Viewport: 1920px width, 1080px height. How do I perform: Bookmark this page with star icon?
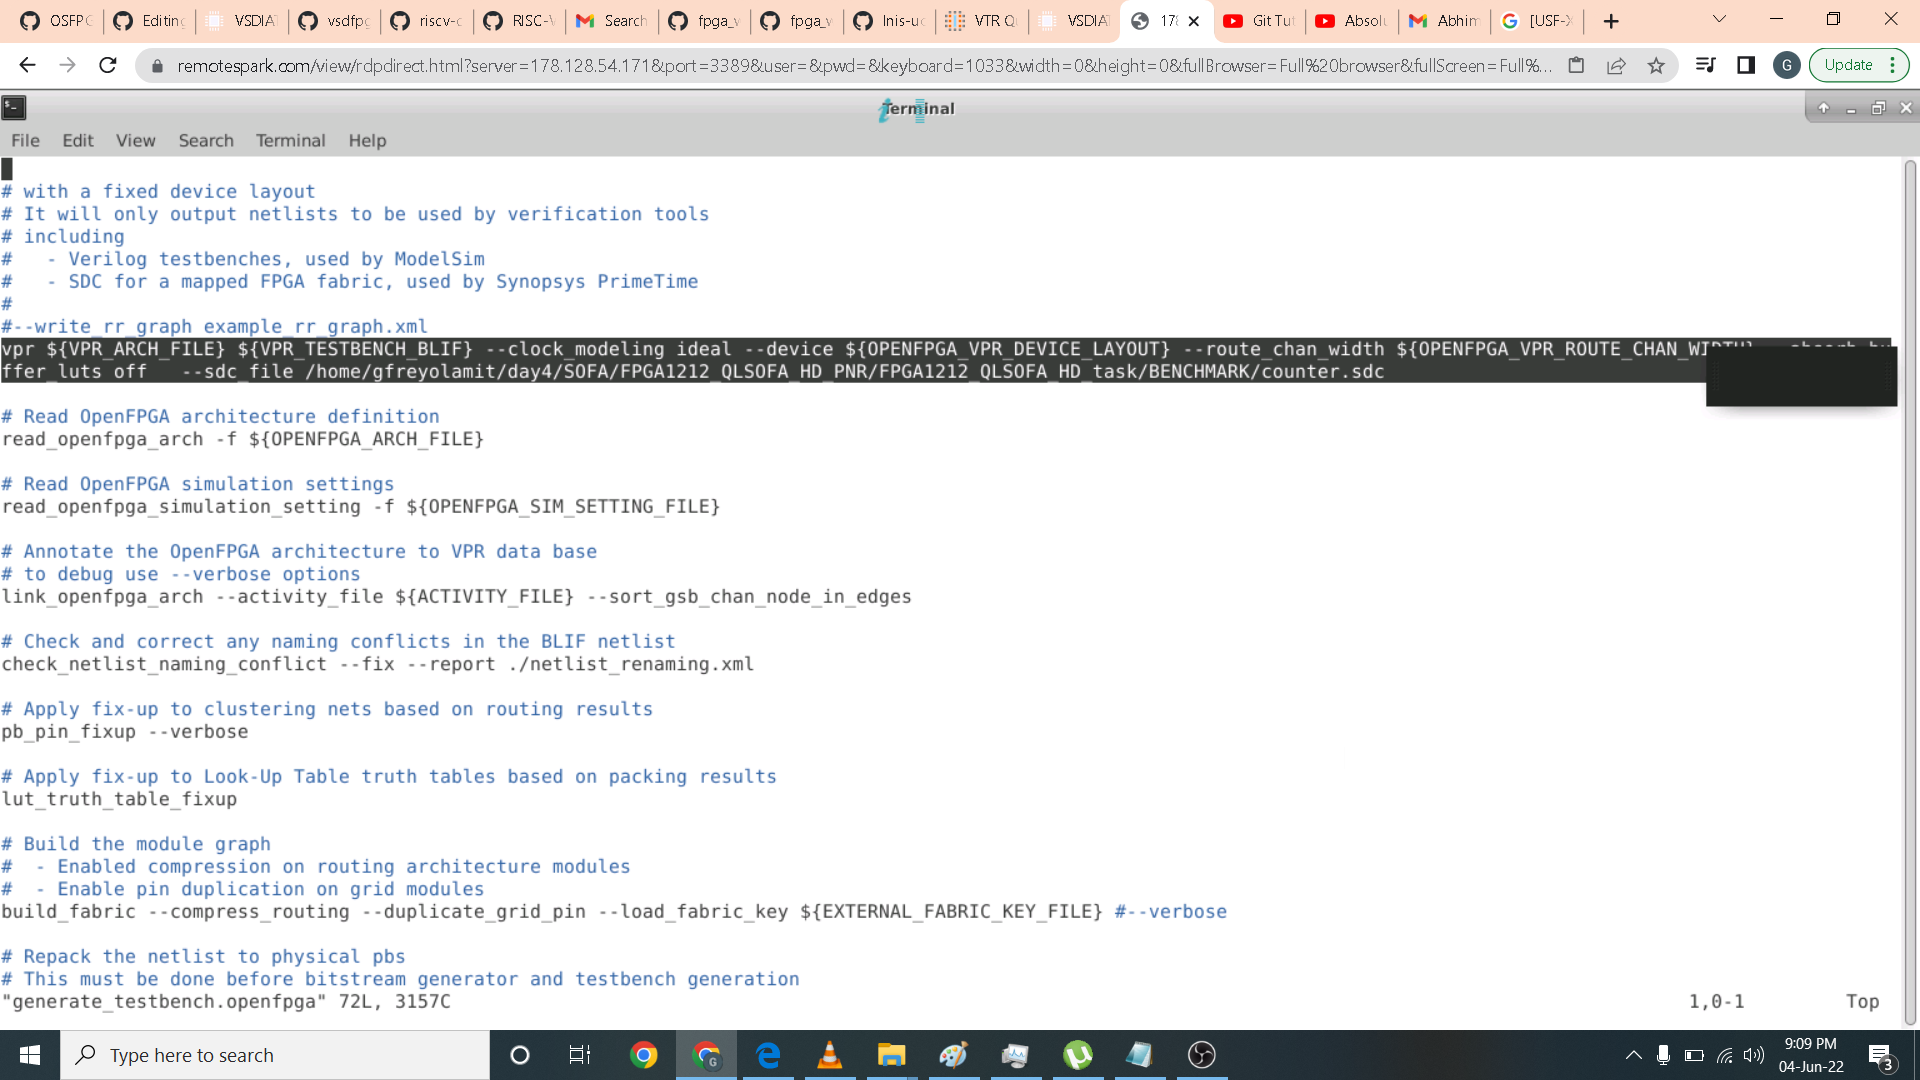pos(1656,66)
